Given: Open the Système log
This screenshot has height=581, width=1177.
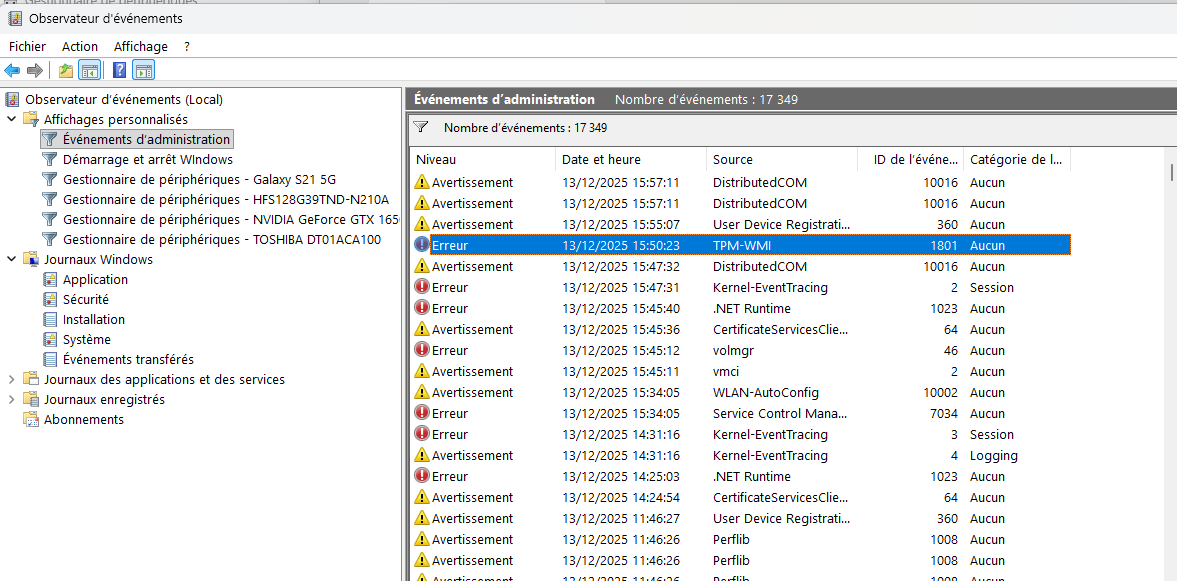Looking at the screenshot, I should 86,339.
